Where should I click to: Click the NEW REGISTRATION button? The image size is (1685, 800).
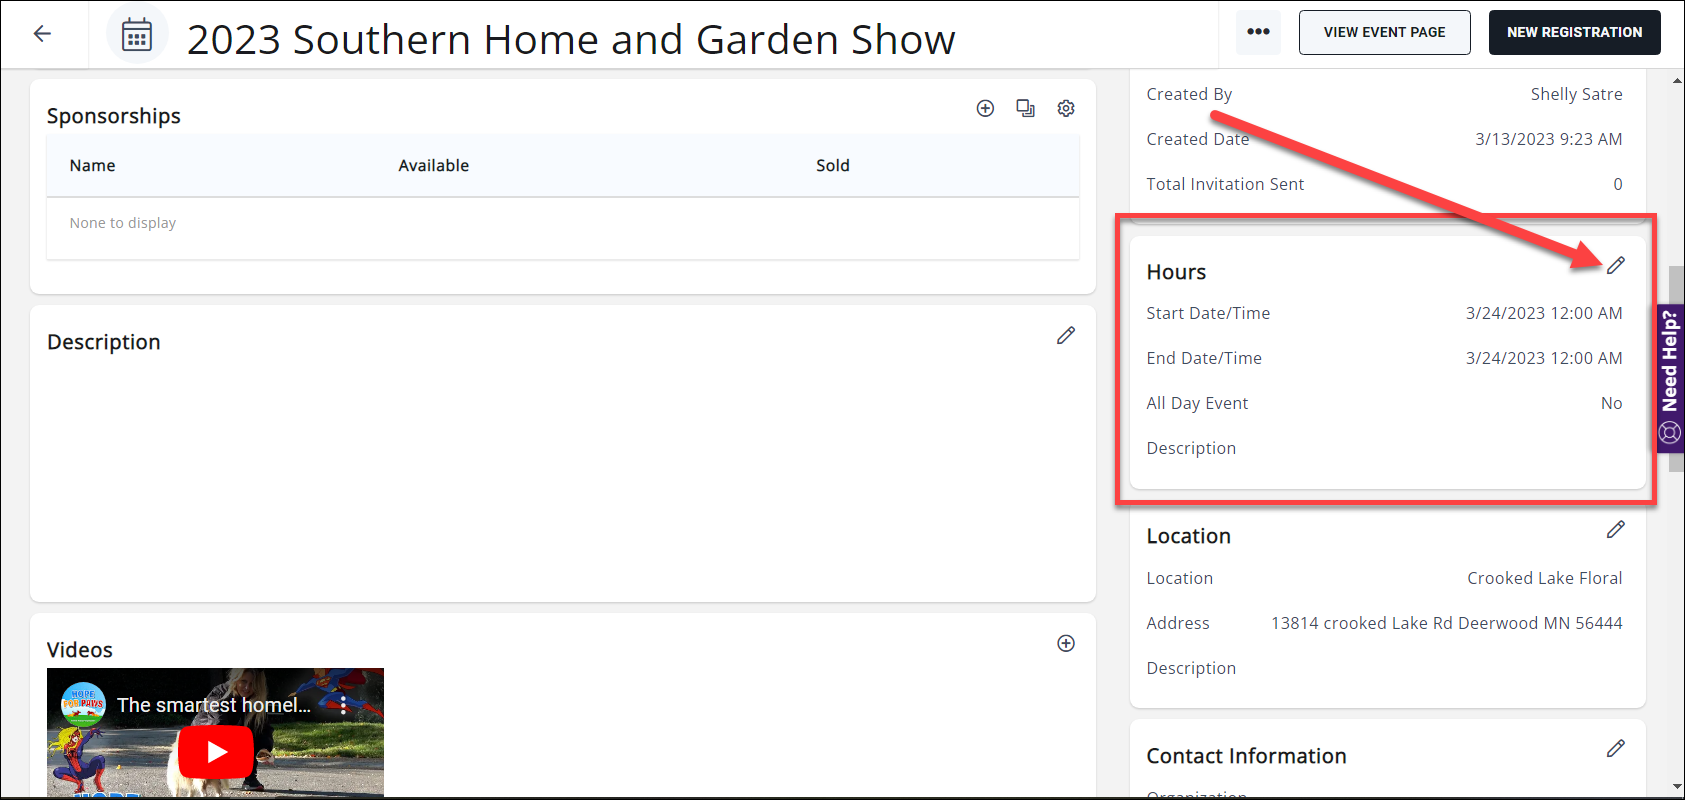tap(1574, 32)
